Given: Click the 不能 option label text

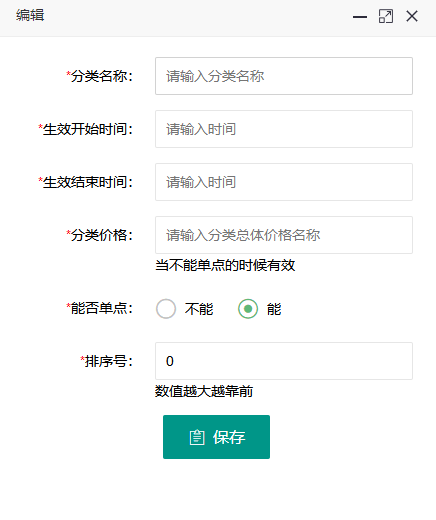Looking at the screenshot, I should (x=199, y=309).
